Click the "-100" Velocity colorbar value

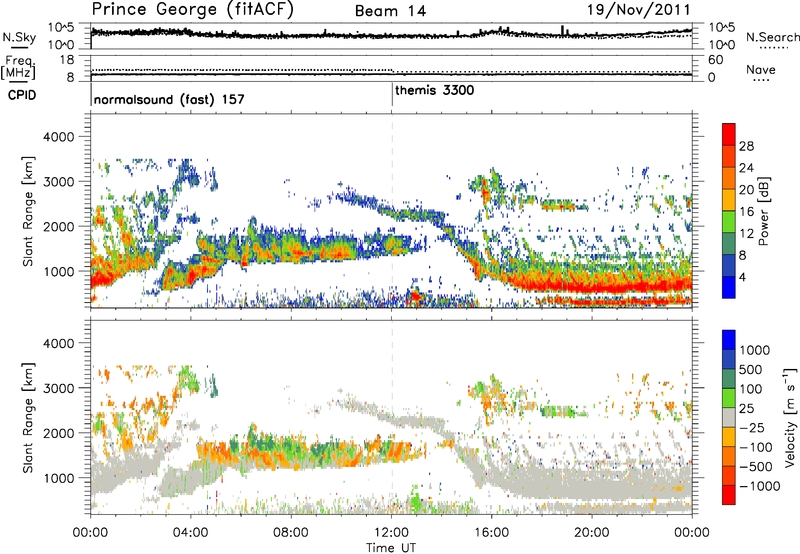(756, 447)
